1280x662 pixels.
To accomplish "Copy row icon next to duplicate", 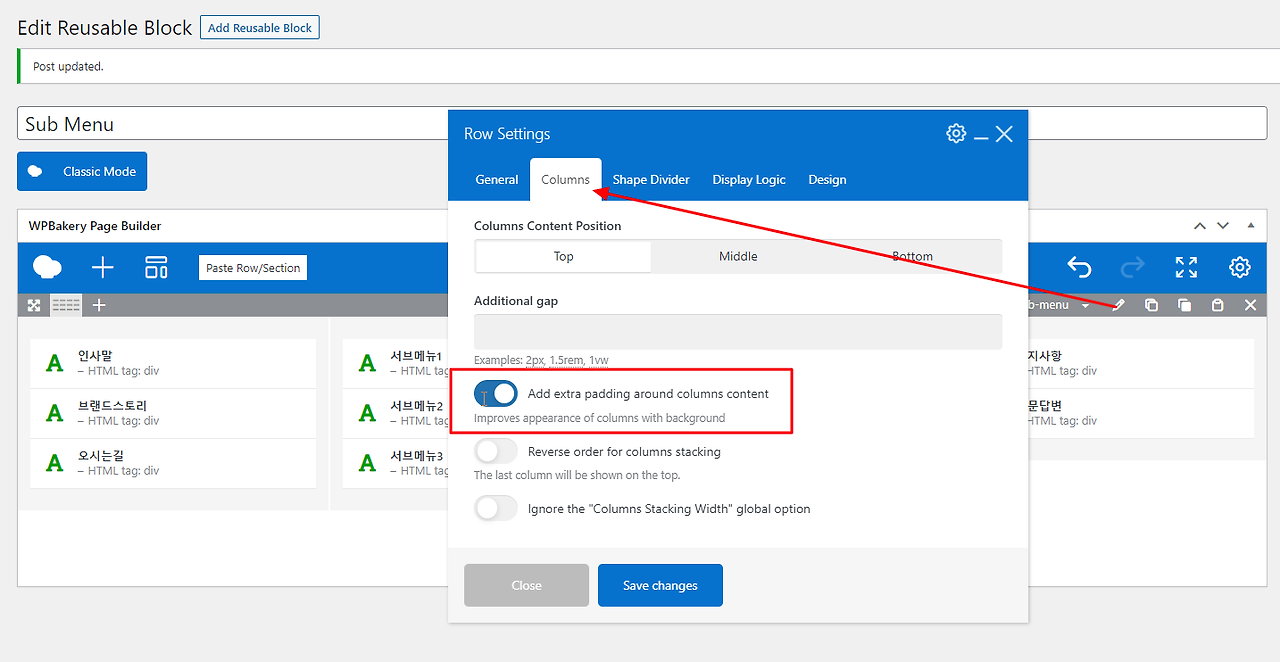I will [1184, 305].
